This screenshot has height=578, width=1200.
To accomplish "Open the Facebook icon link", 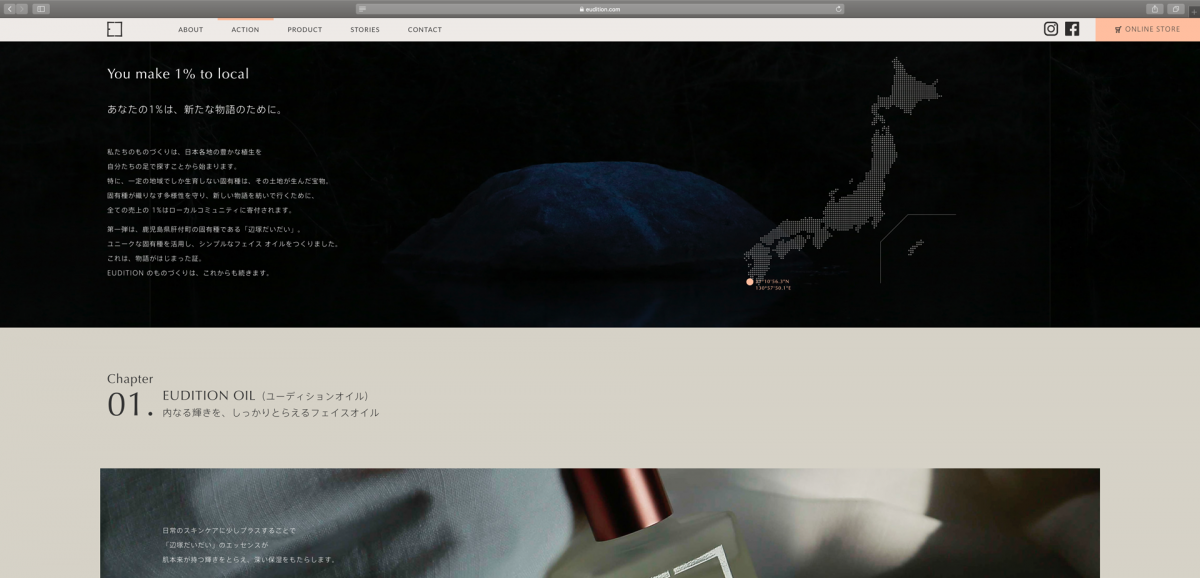I will click(1072, 29).
